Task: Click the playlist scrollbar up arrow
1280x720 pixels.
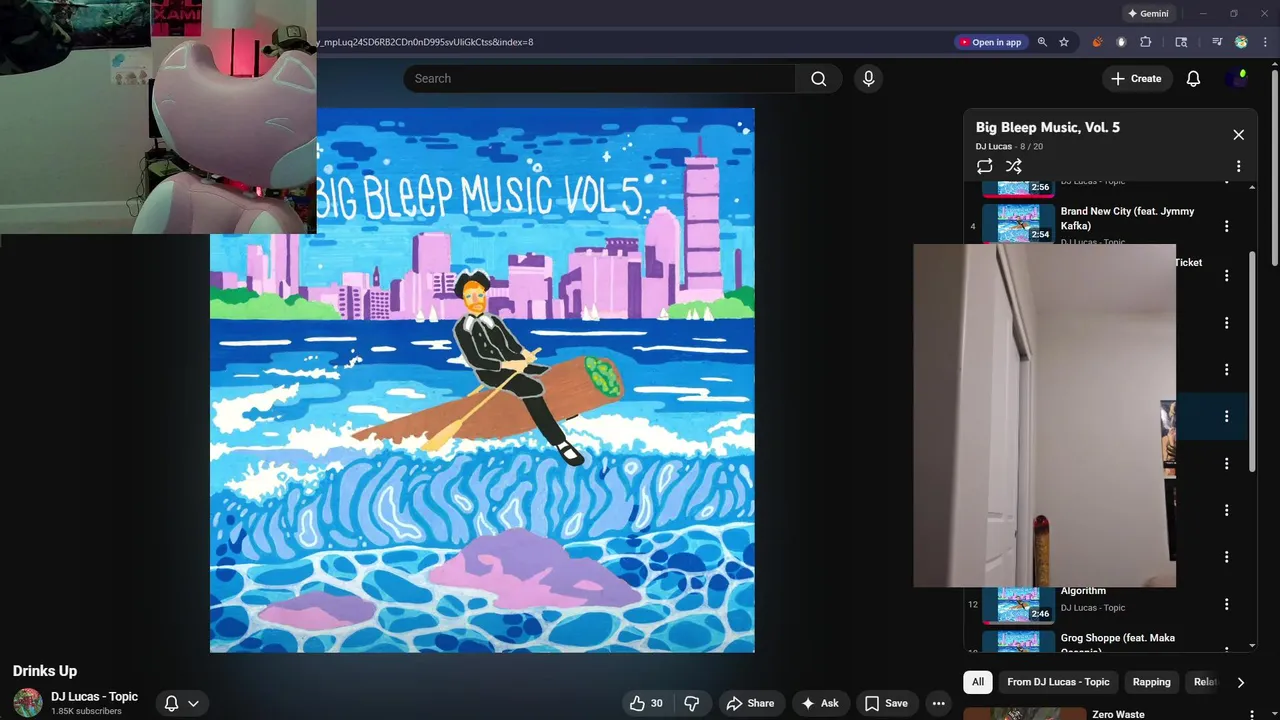Action: (x=1252, y=188)
